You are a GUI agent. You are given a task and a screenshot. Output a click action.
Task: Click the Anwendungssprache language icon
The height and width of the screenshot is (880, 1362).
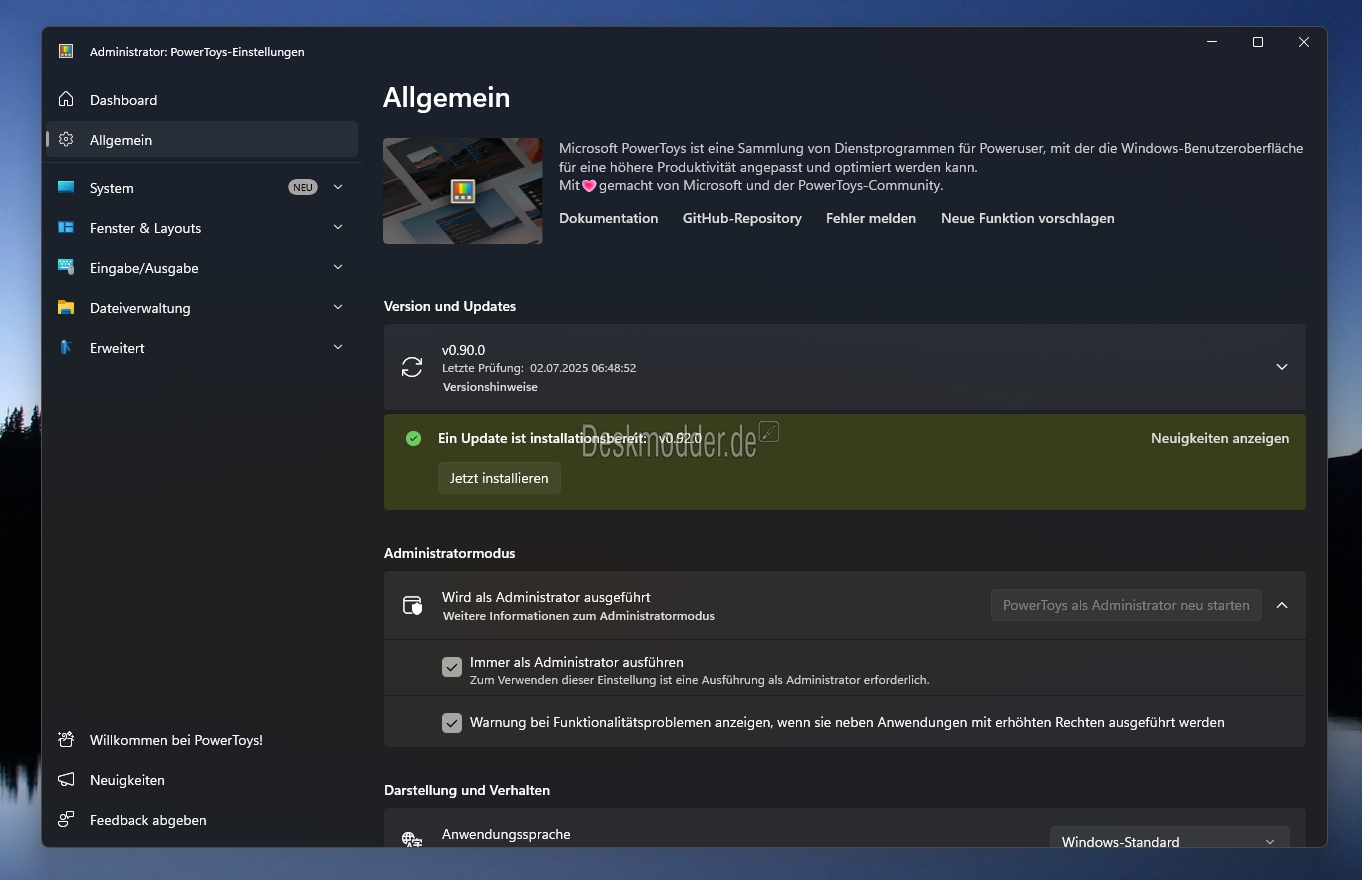[x=412, y=839]
